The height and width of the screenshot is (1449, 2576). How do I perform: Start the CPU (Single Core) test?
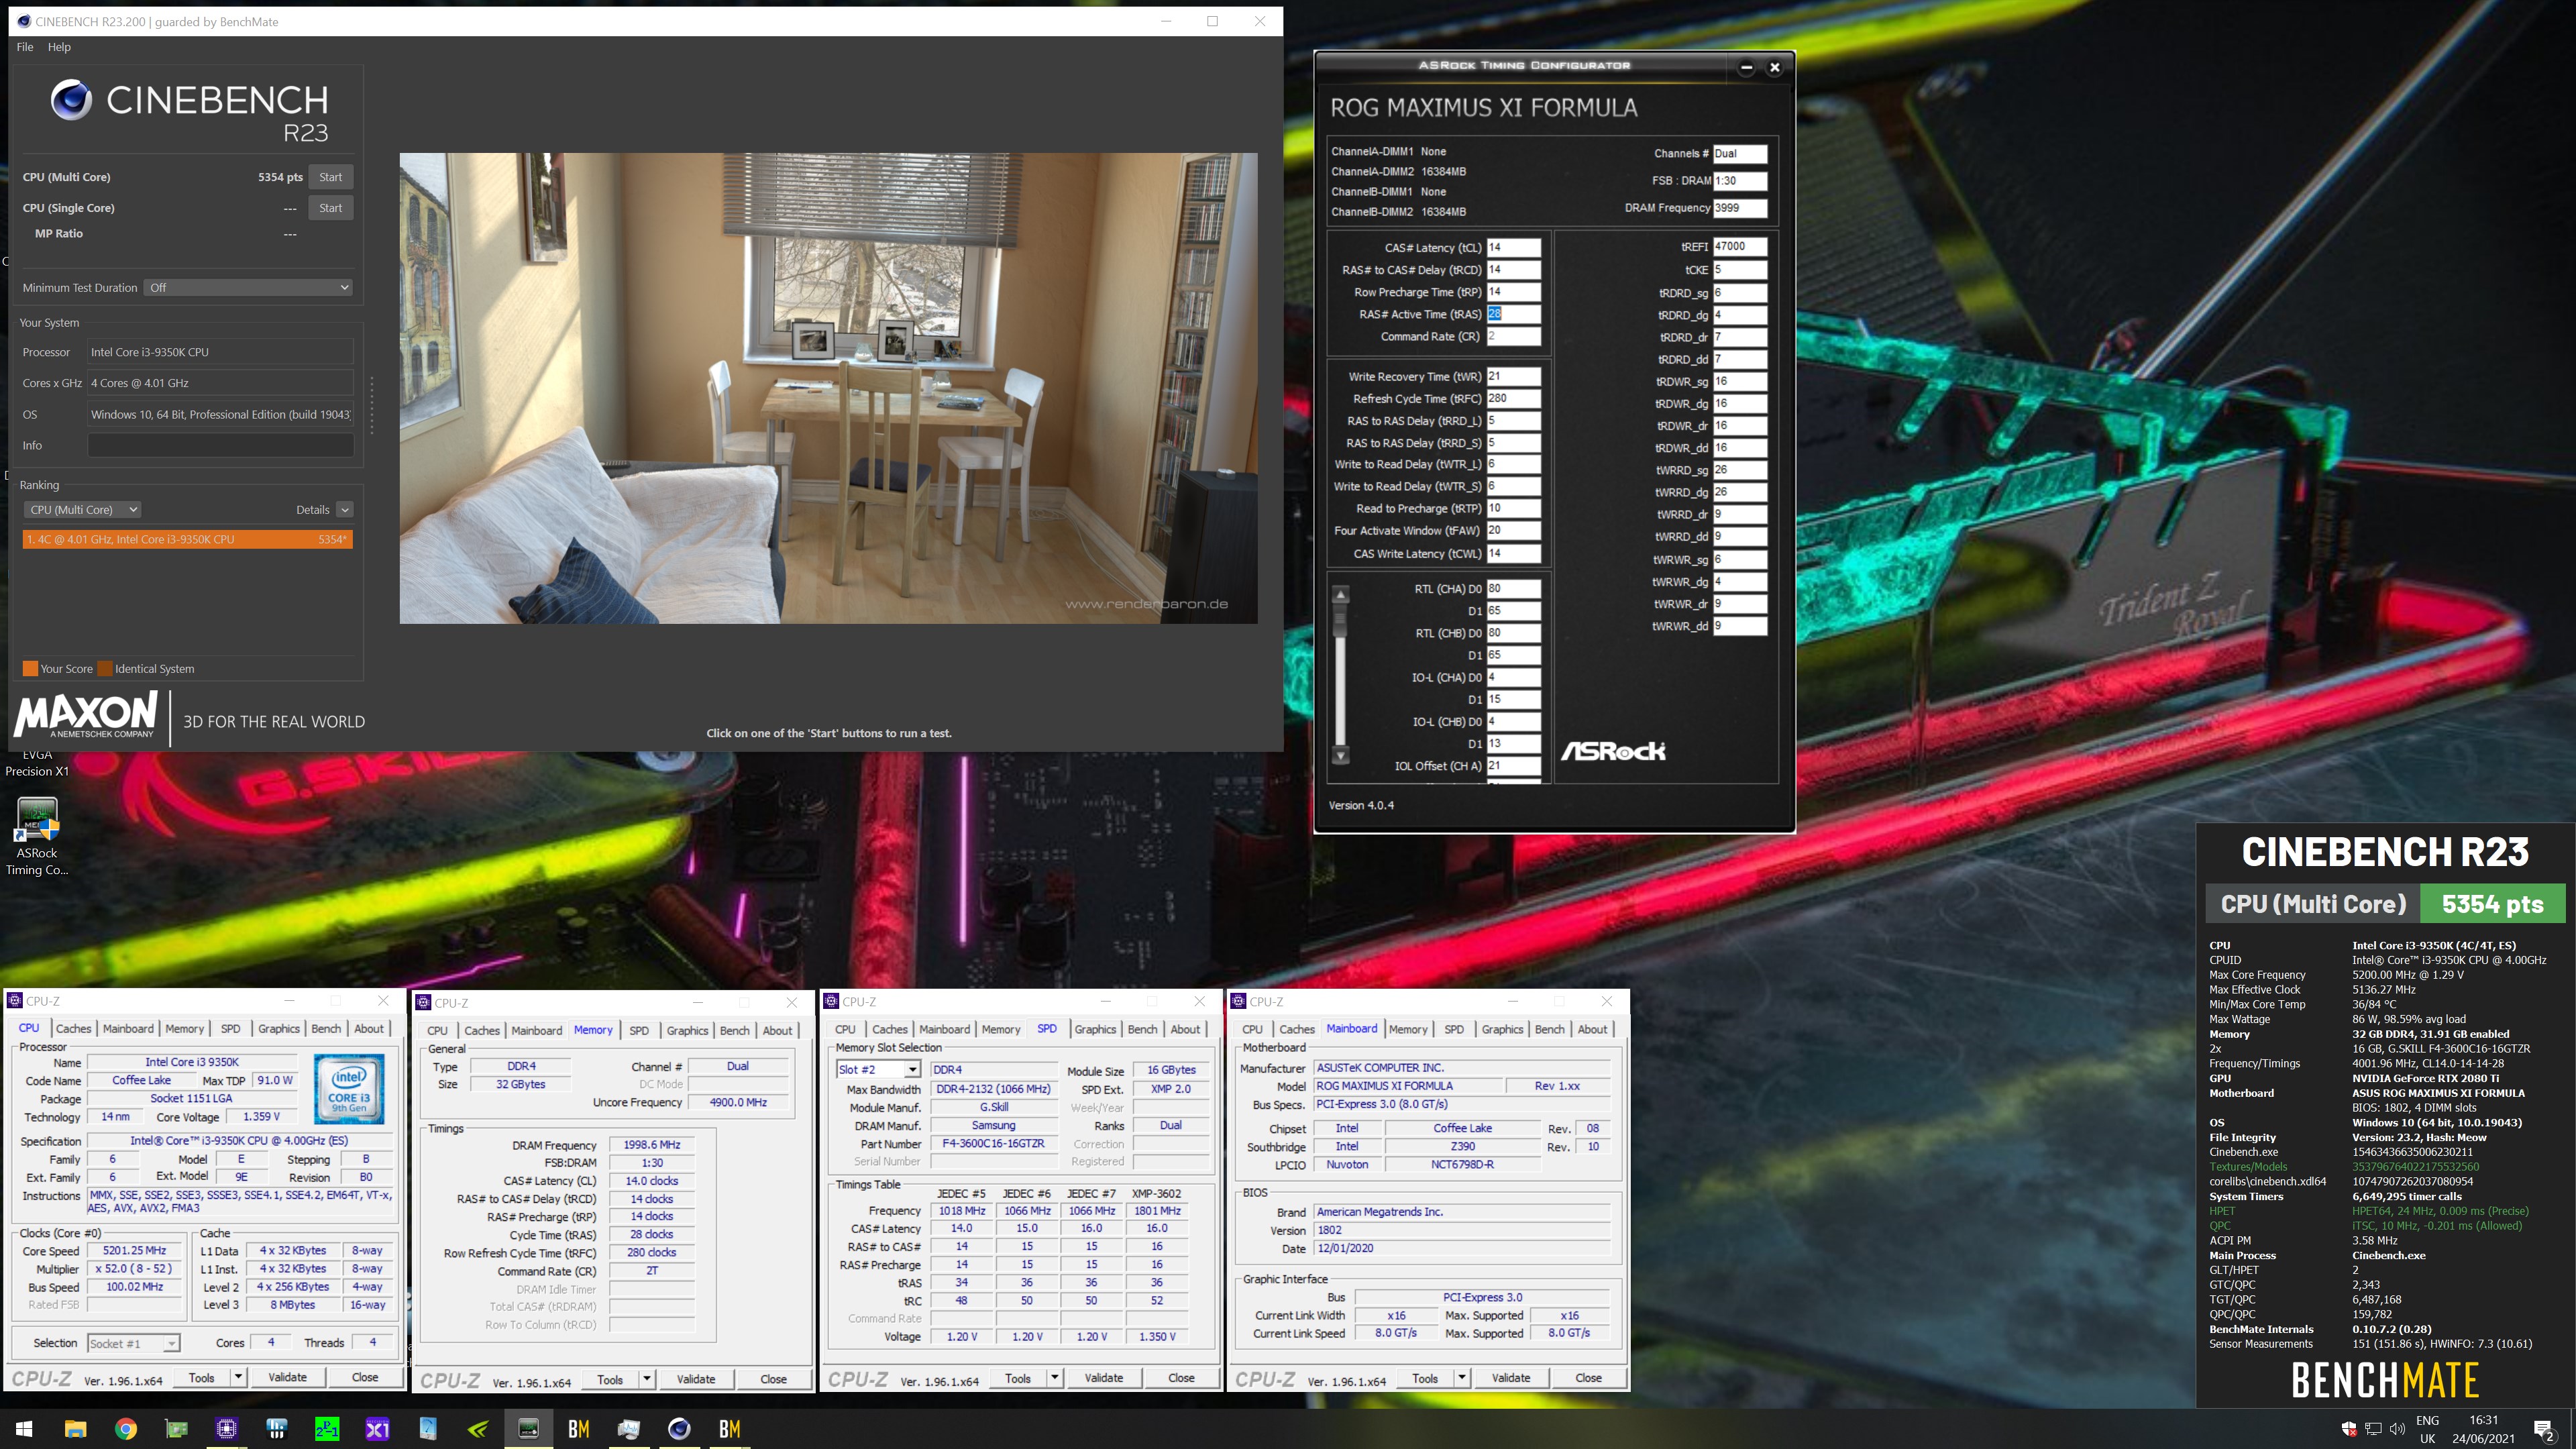coord(330,208)
